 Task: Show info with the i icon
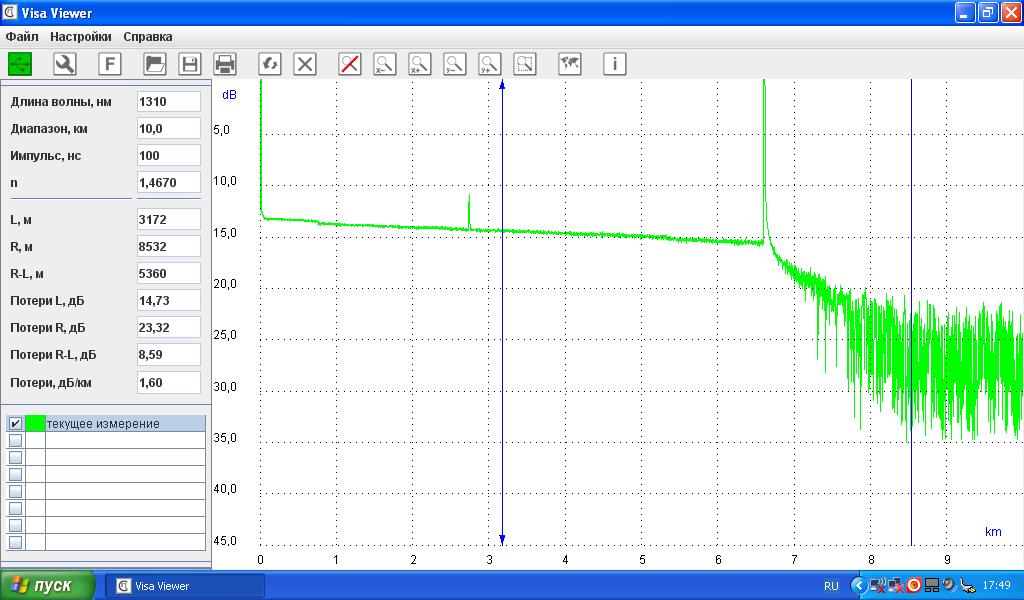click(615, 64)
